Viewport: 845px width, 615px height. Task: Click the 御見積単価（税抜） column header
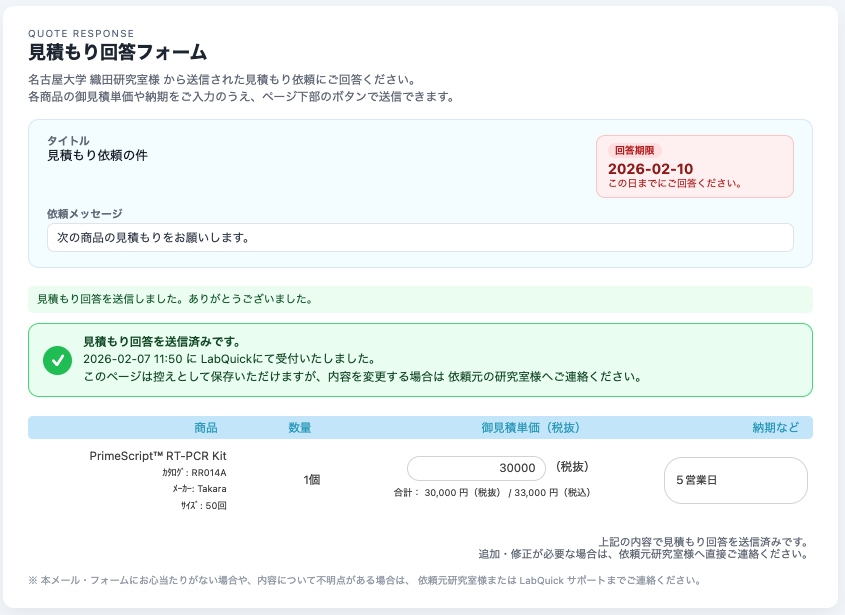tap(530, 428)
